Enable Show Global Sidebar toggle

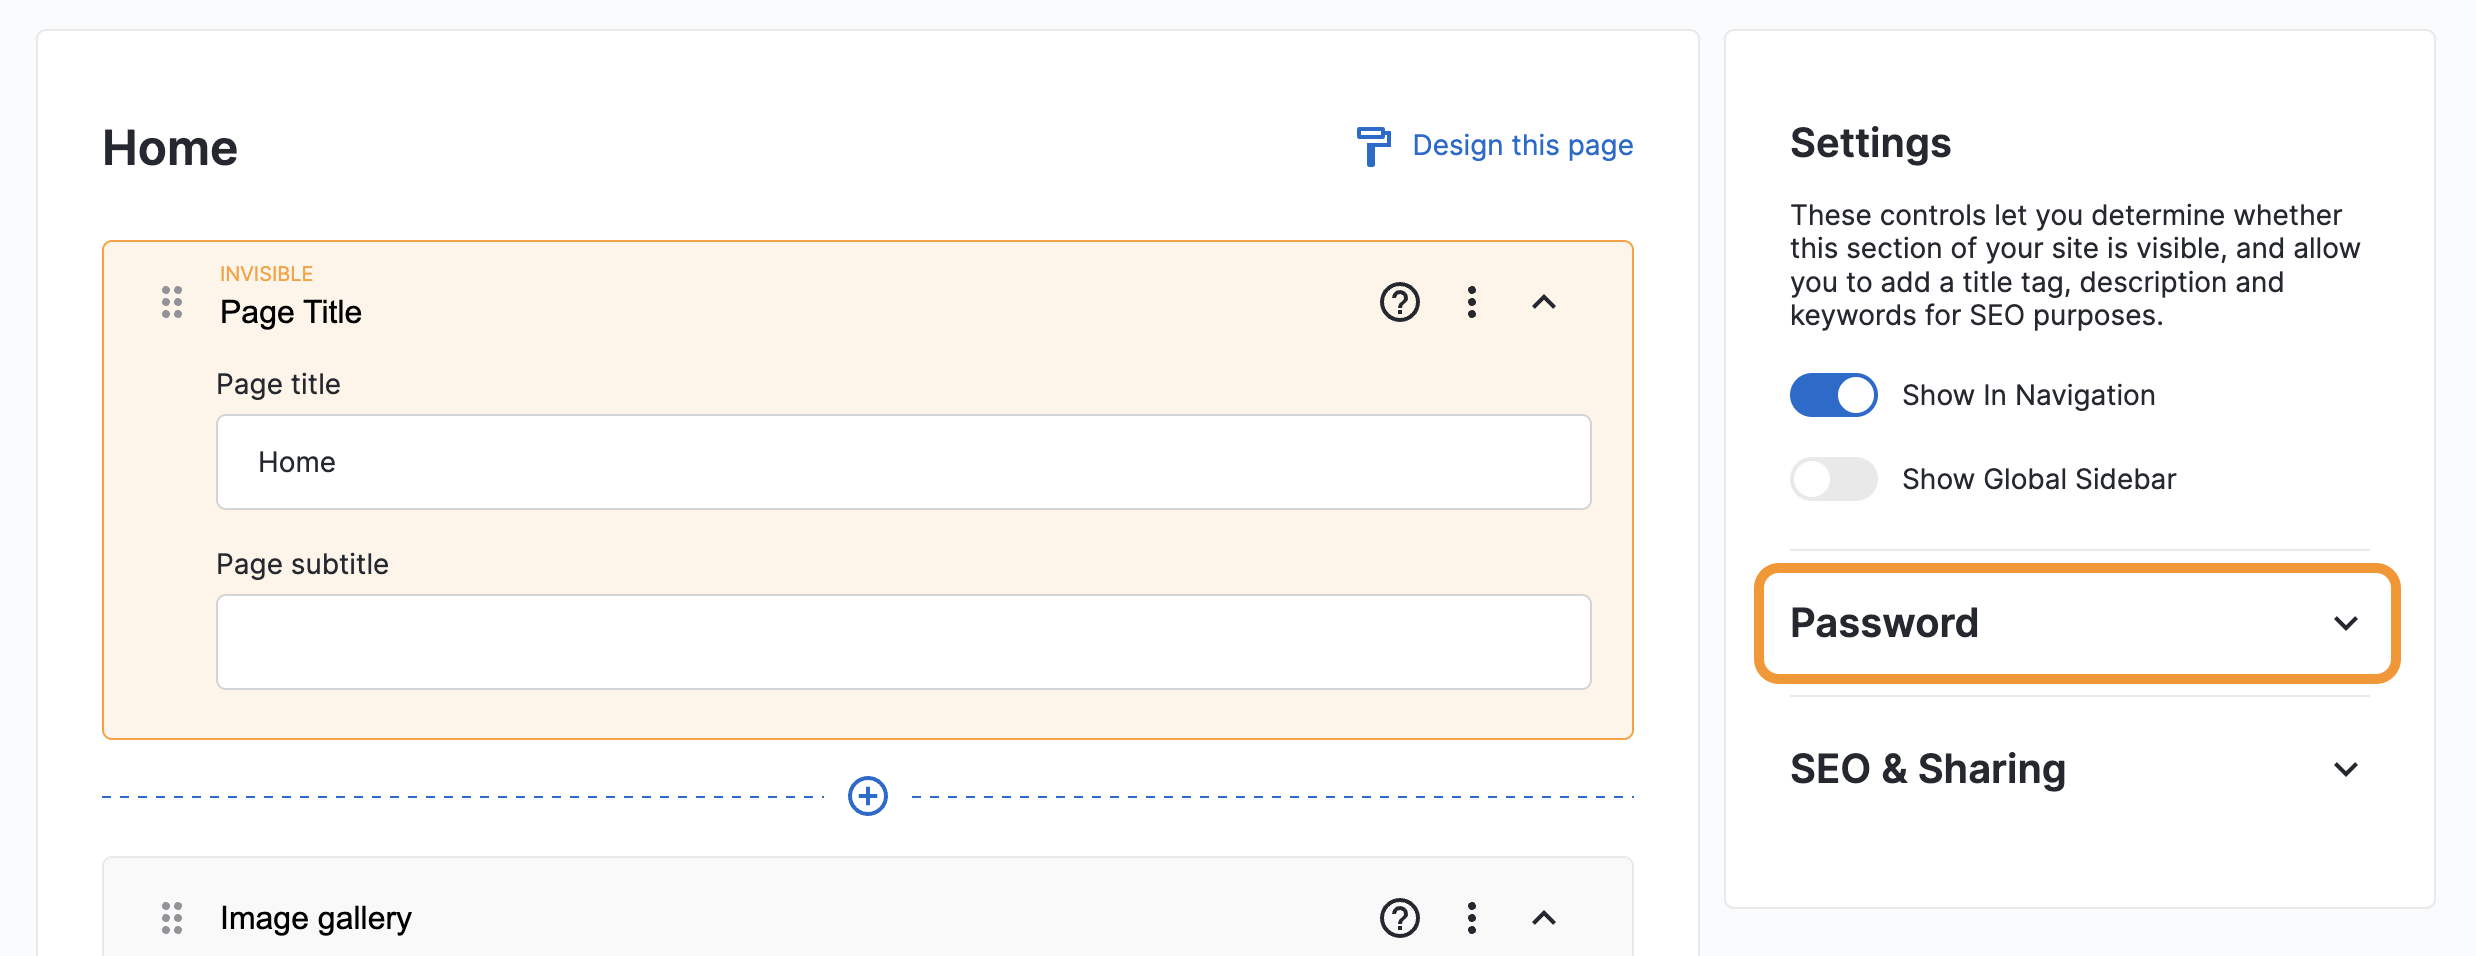[1833, 479]
